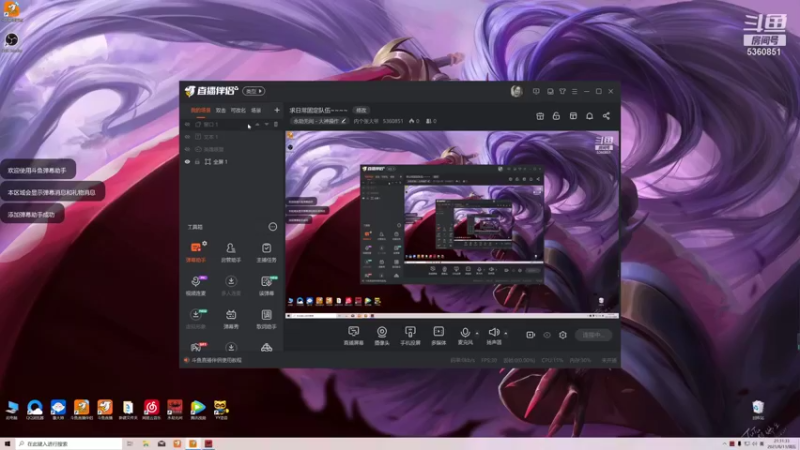800x450 pixels.
Task: Open the 读弹幕 read-danmaku tool
Action: coord(266,286)
